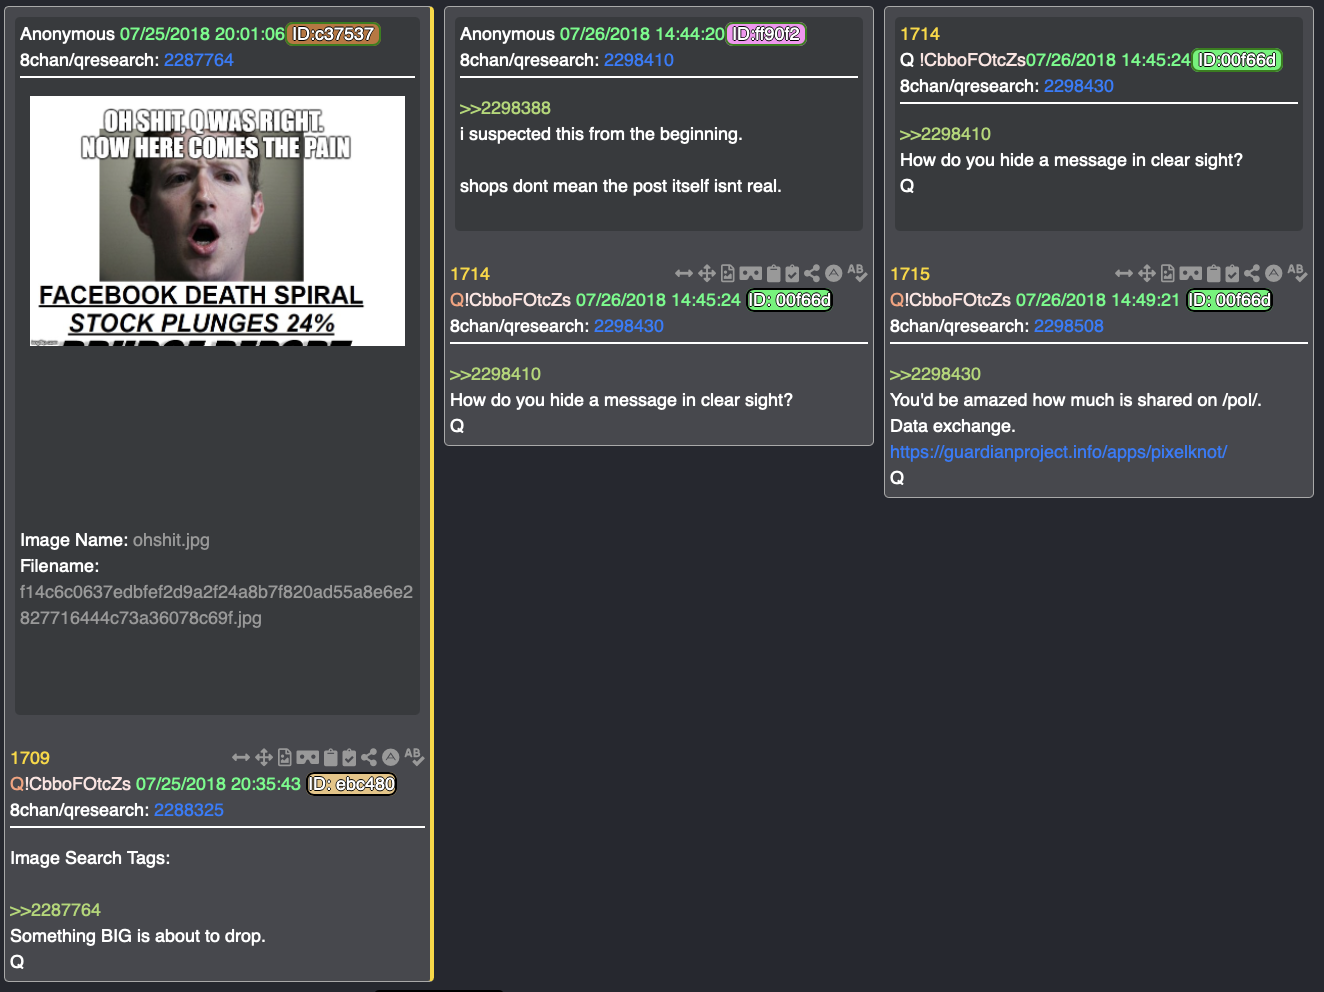Click post number 1709

[30, 758]
